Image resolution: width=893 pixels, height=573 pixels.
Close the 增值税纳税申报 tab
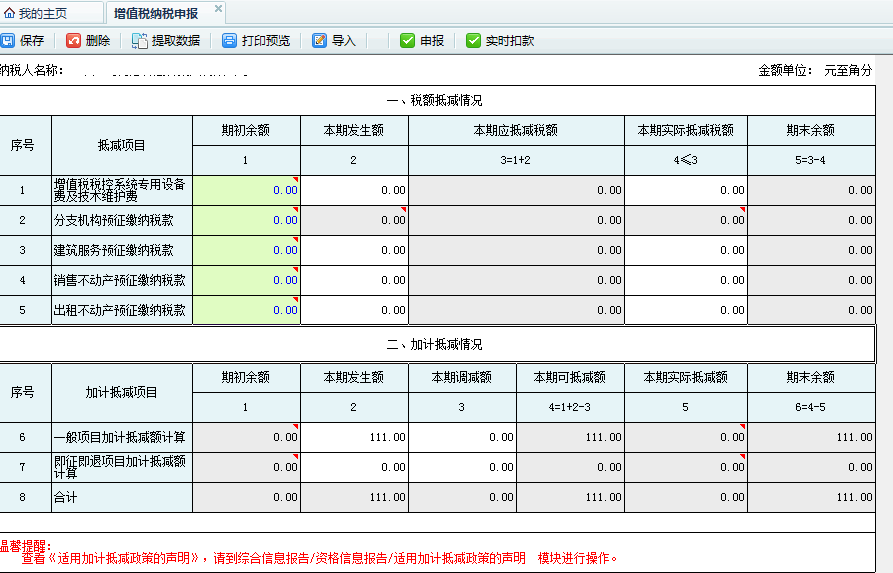(219, 9)
